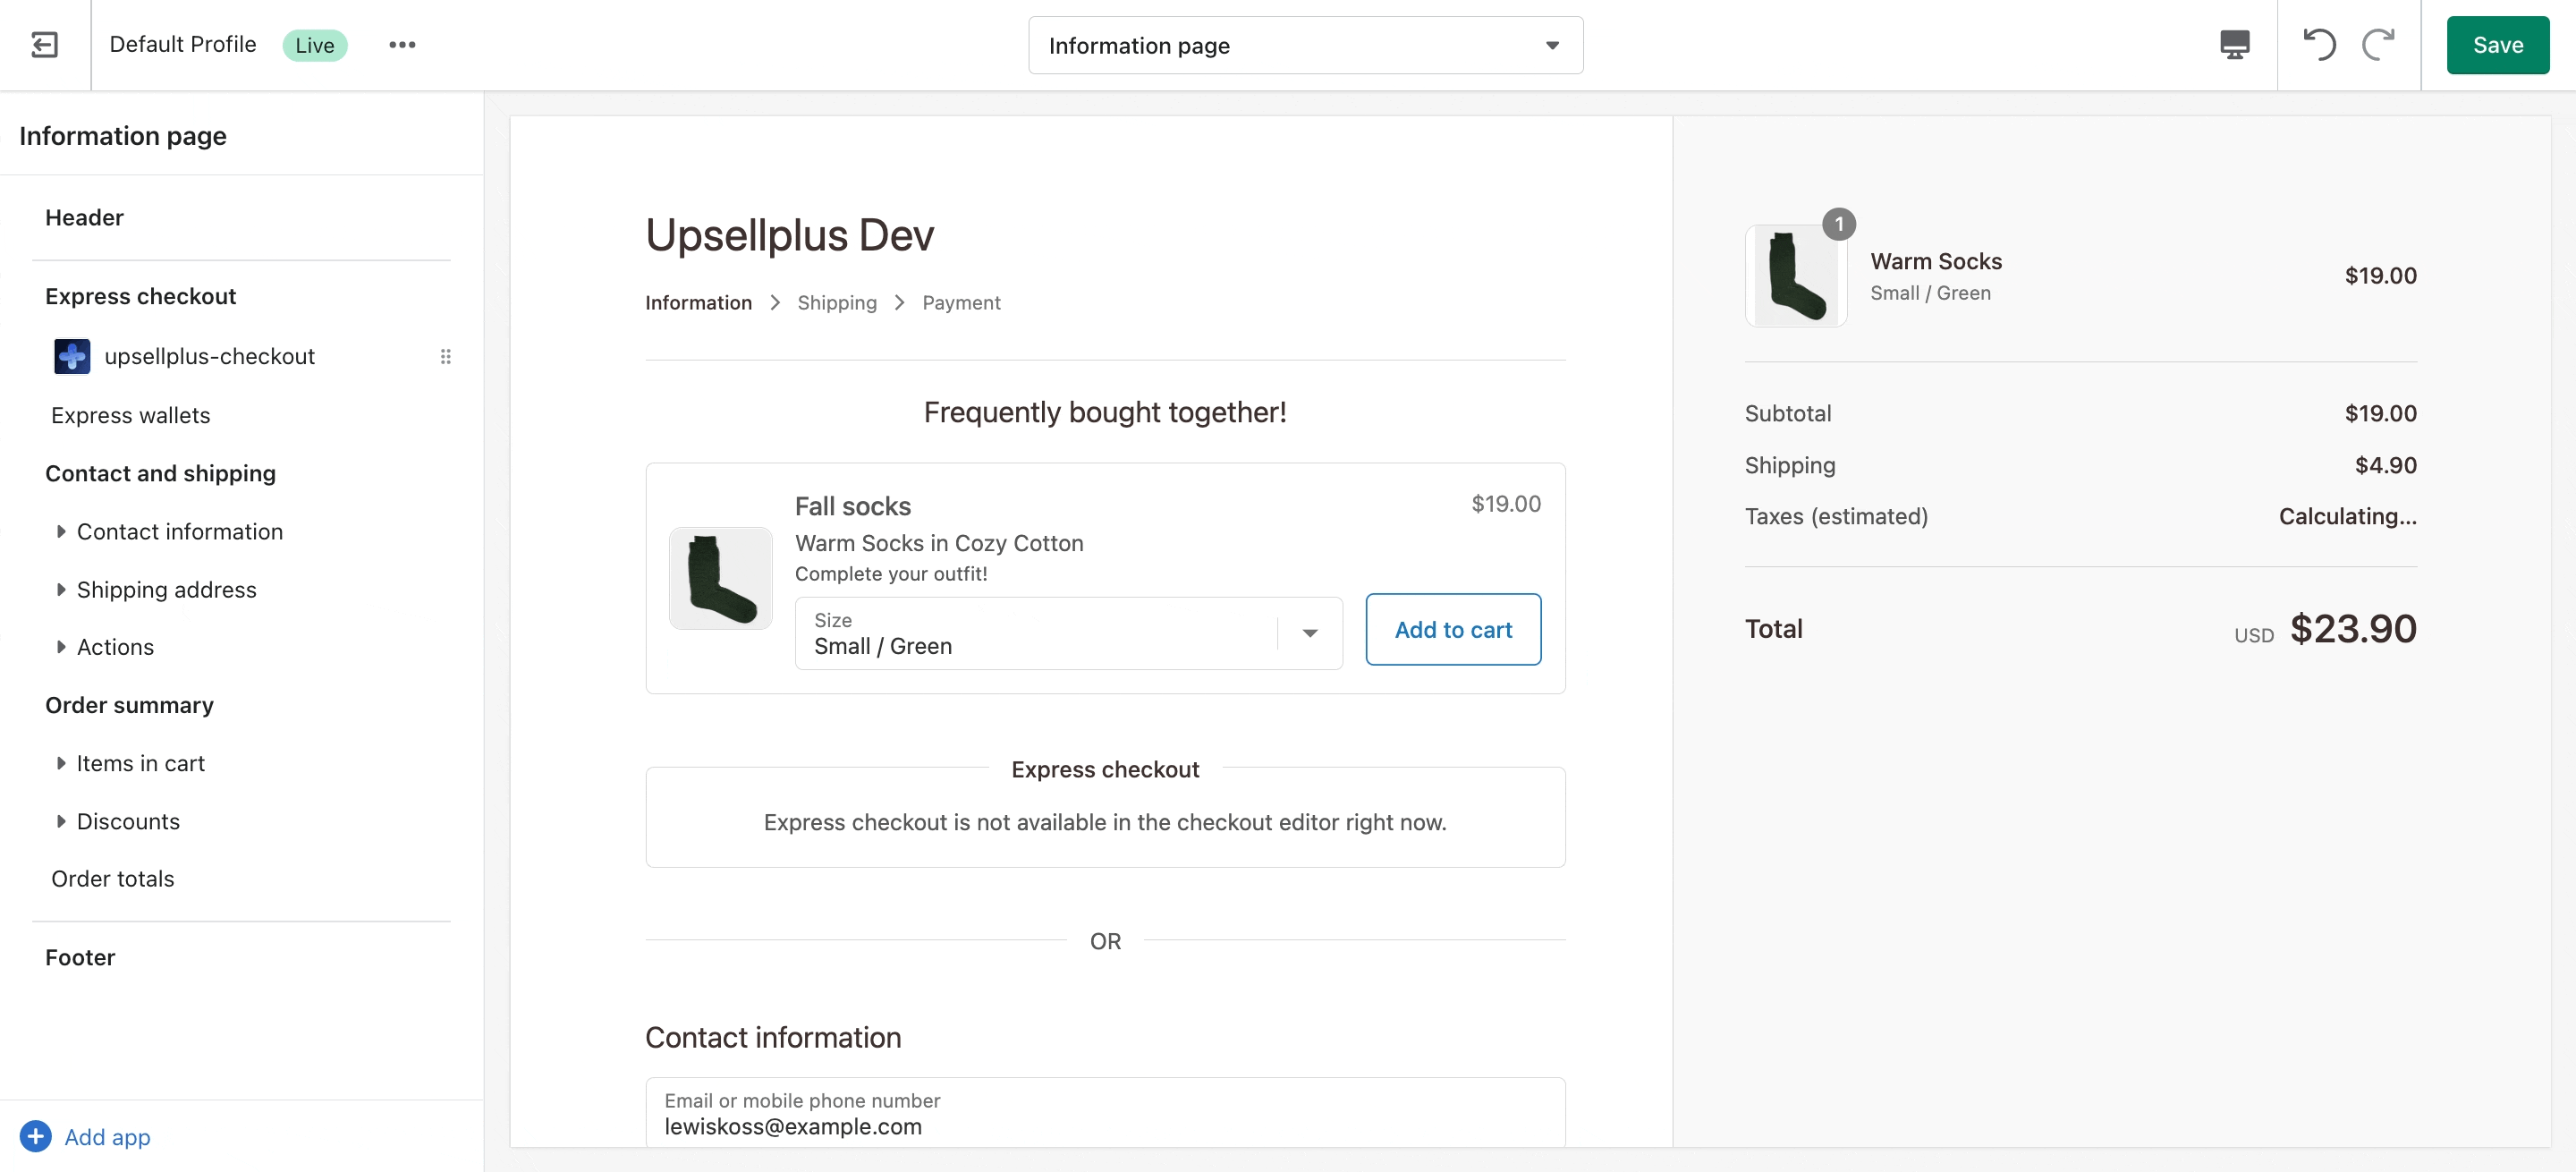
Task: Click the Add app plus icon
Action: coord(35,1136)
